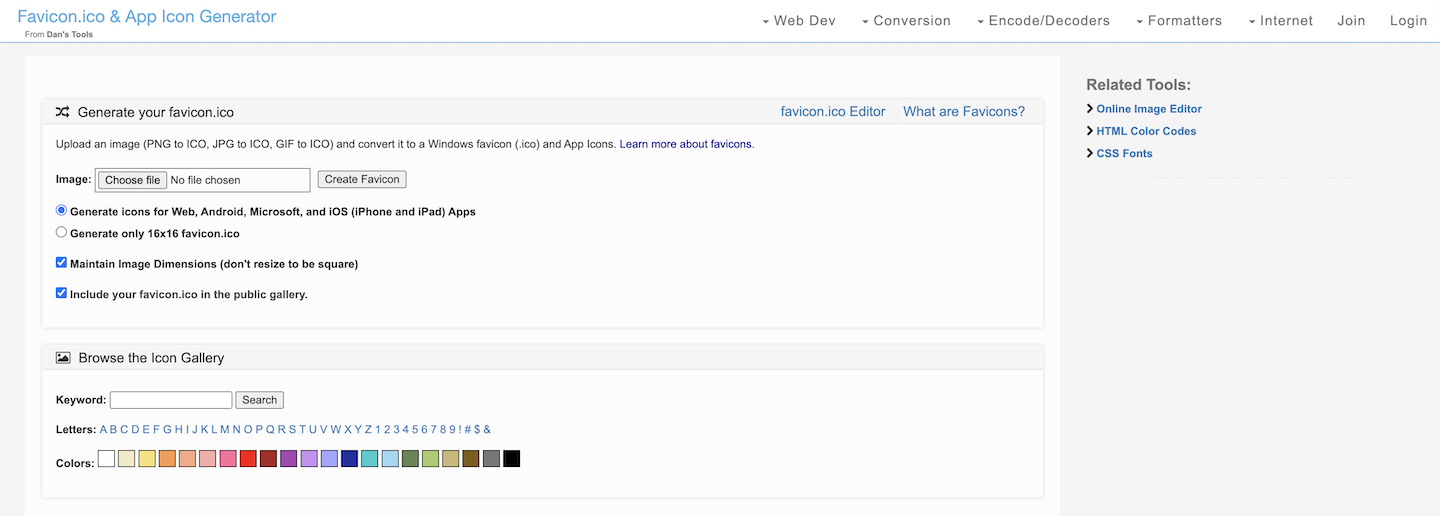Pick the red color swatch in gallery
Image resolution: width=1440 pixels, height=516 pixels.
point(248,459)
